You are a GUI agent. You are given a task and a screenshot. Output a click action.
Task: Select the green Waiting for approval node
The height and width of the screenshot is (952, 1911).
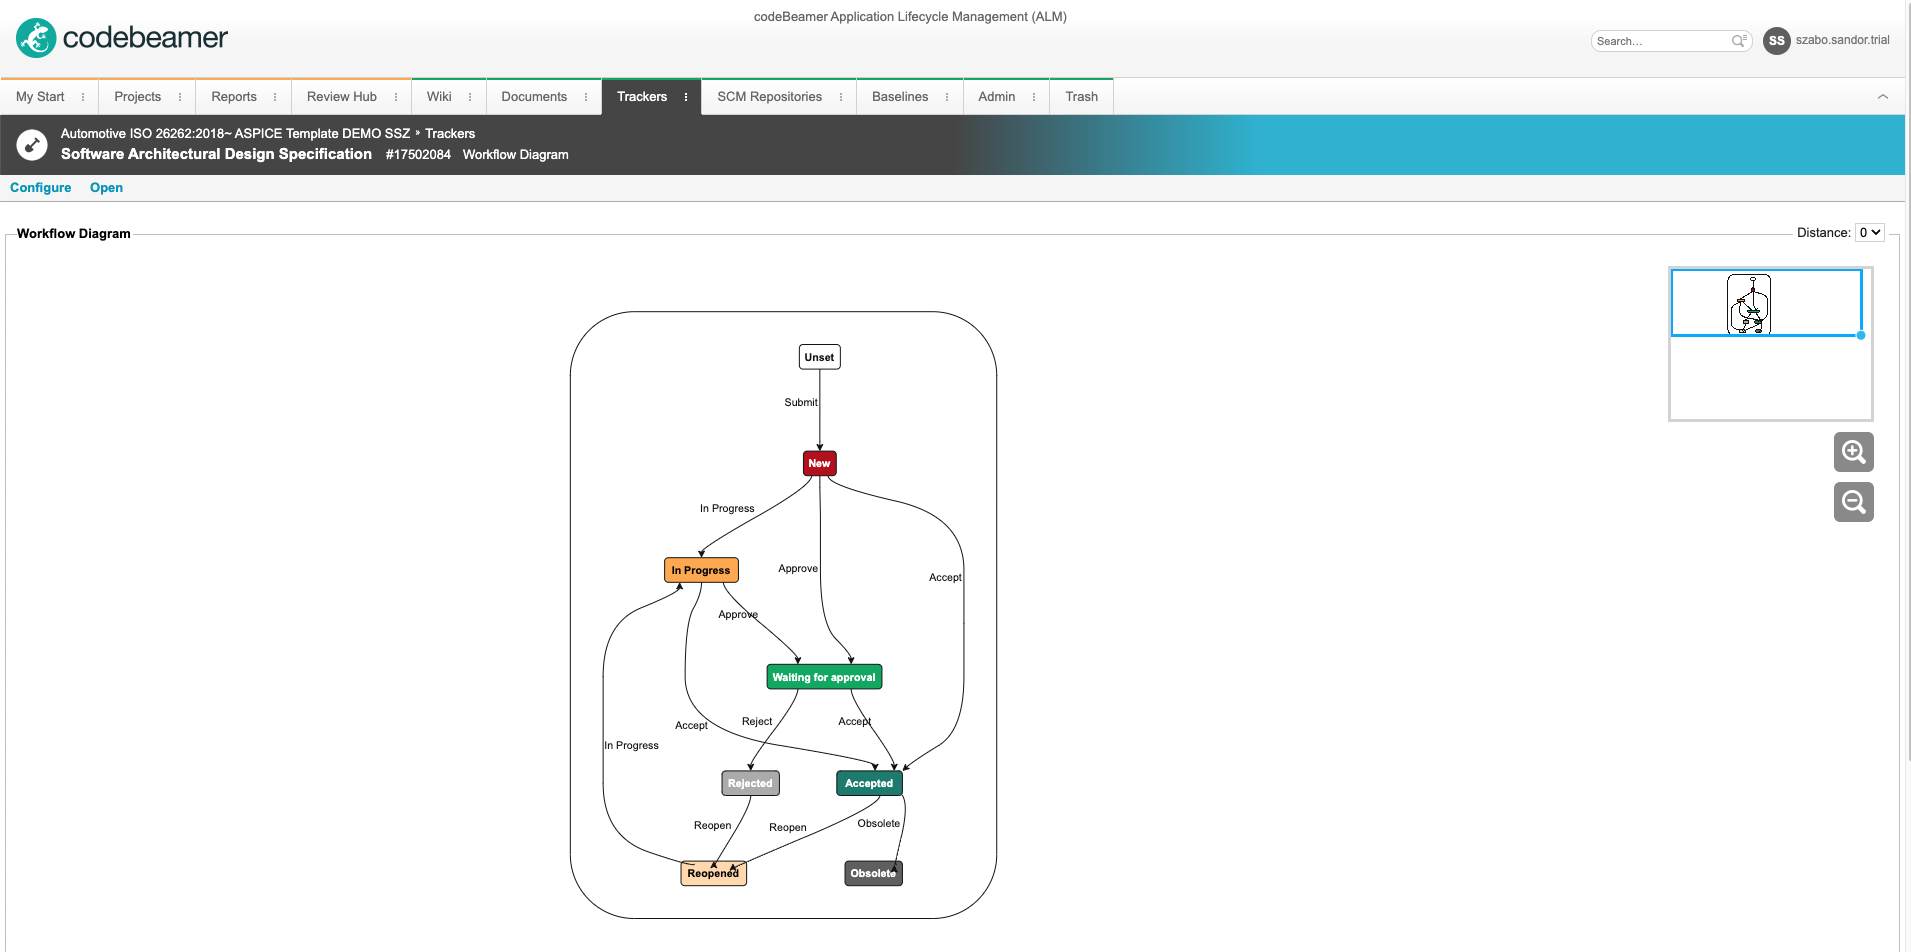tap(824, 677)
